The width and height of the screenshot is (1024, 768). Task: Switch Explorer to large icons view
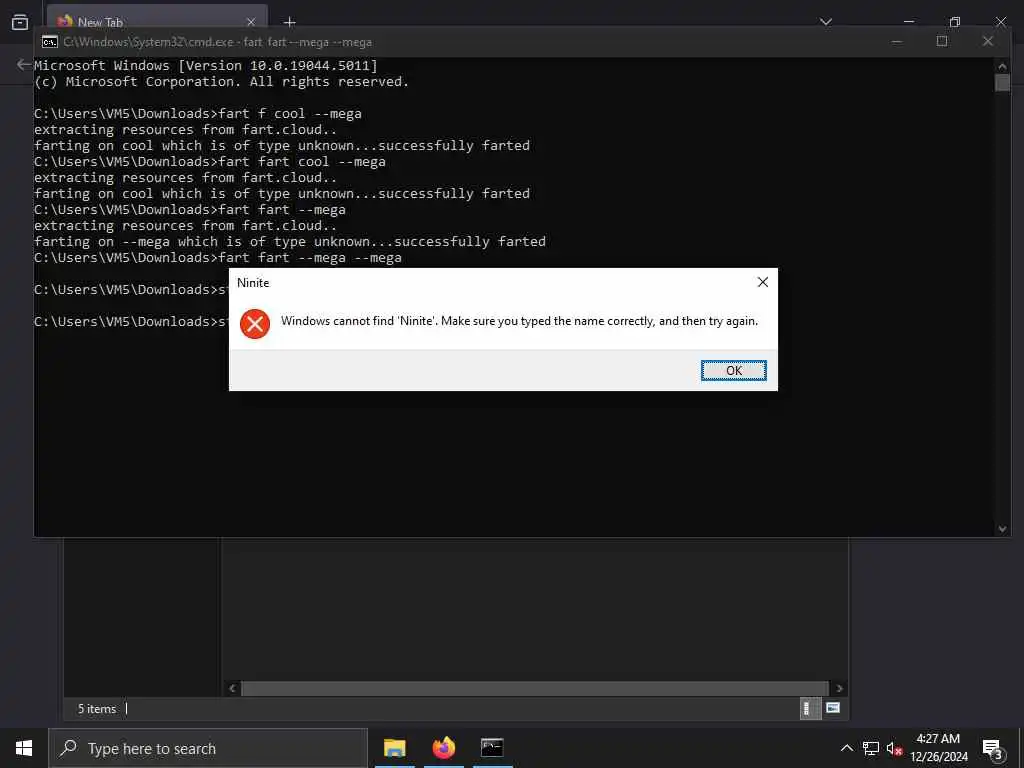(833, 708)
